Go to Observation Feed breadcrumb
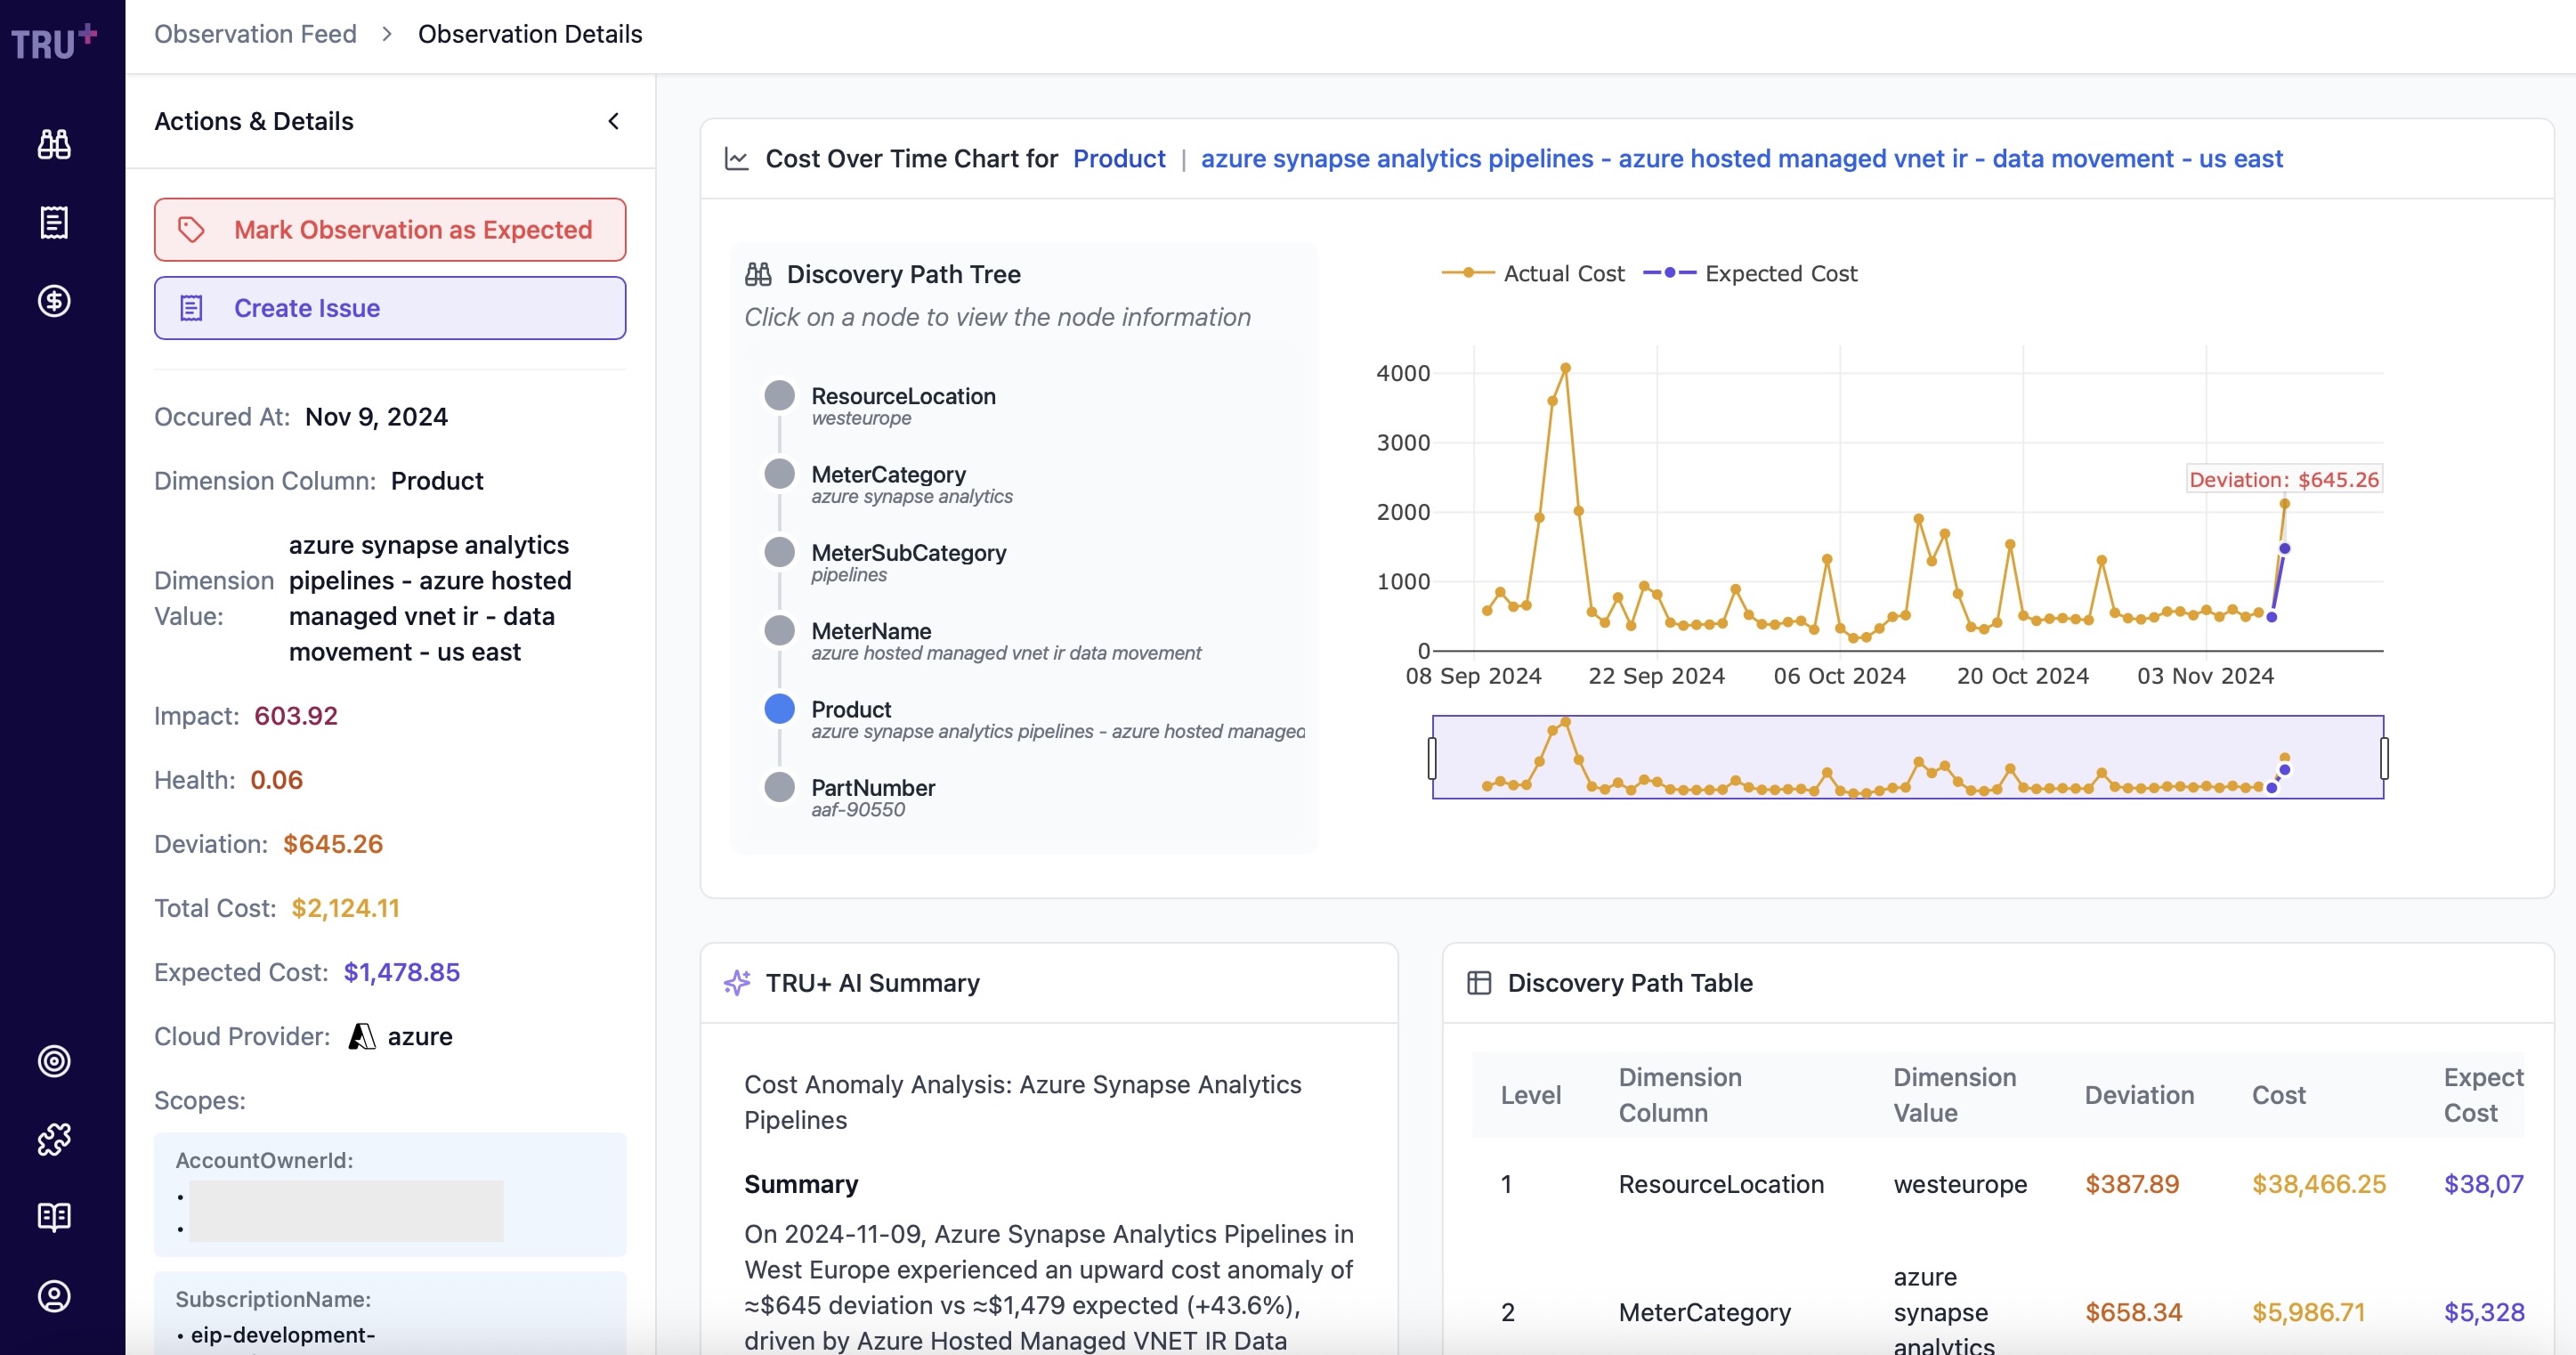 pyautogui.click(x=255, y=34)
